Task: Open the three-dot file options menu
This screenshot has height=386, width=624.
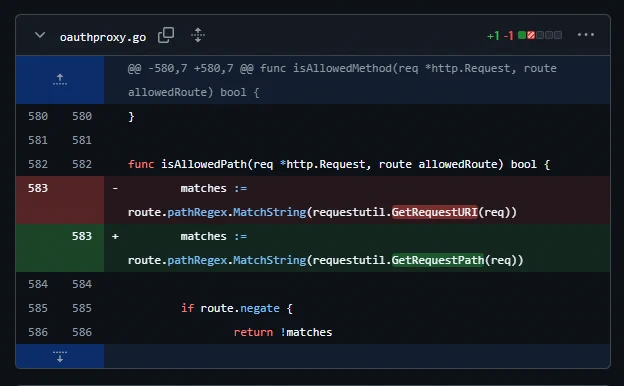Action: point(586,35)
